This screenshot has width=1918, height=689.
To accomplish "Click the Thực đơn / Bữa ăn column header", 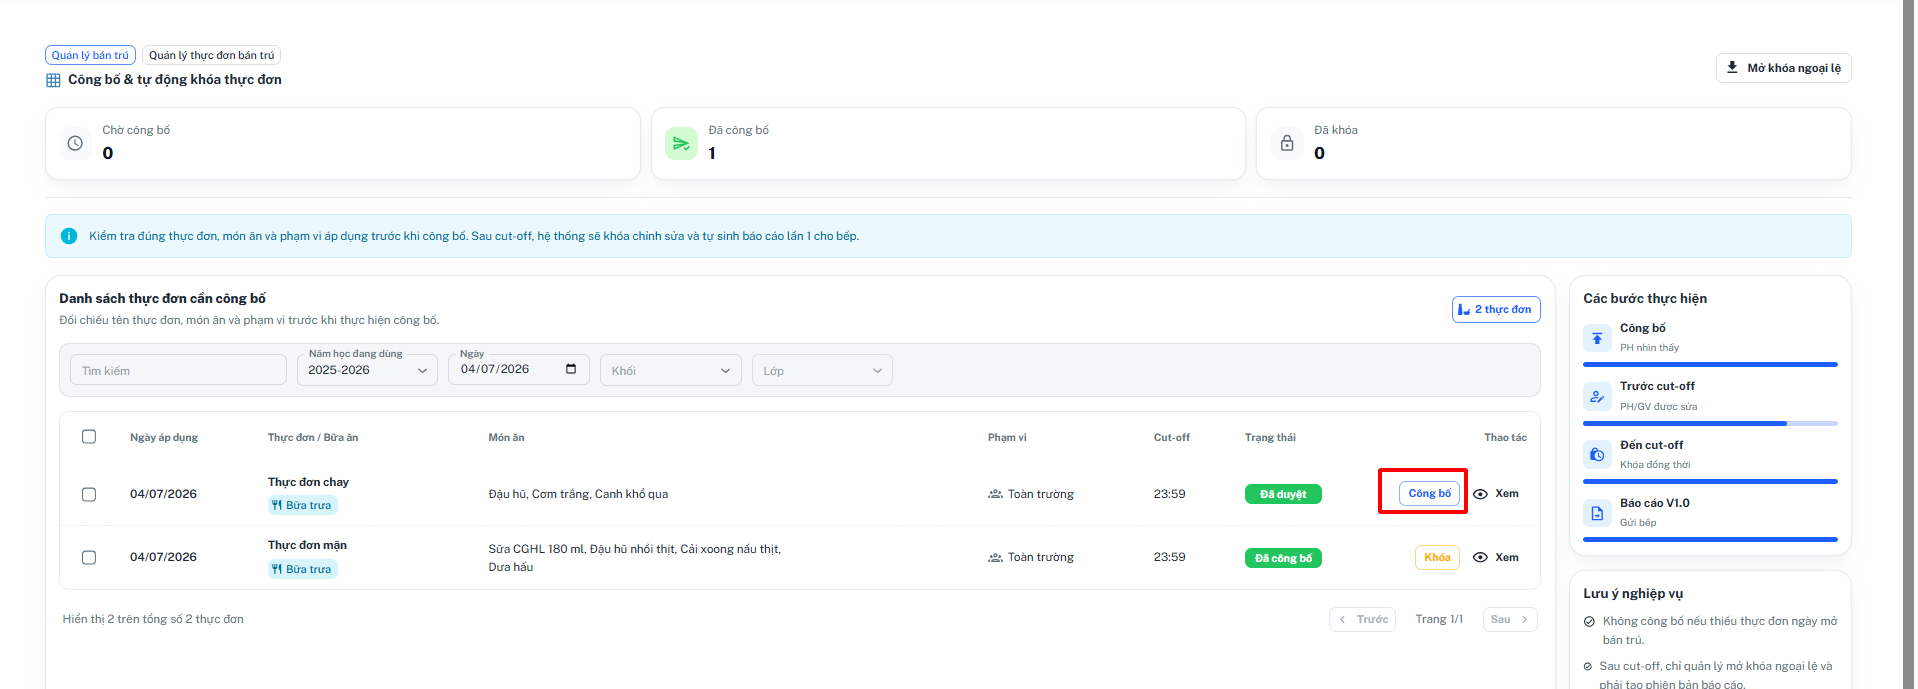I will click(313, 437).
